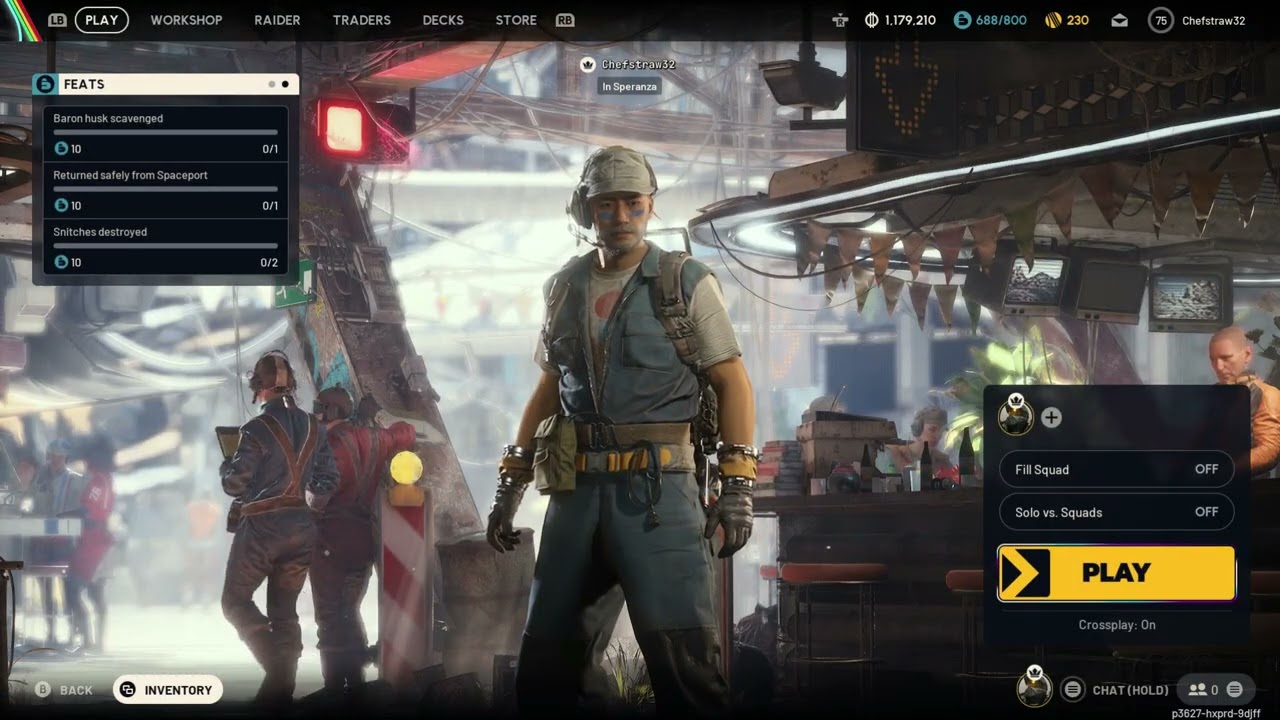1280x720 pixels.
Task: Click Returned safely from Spaceport progress bar
Action: coord(166,189)
